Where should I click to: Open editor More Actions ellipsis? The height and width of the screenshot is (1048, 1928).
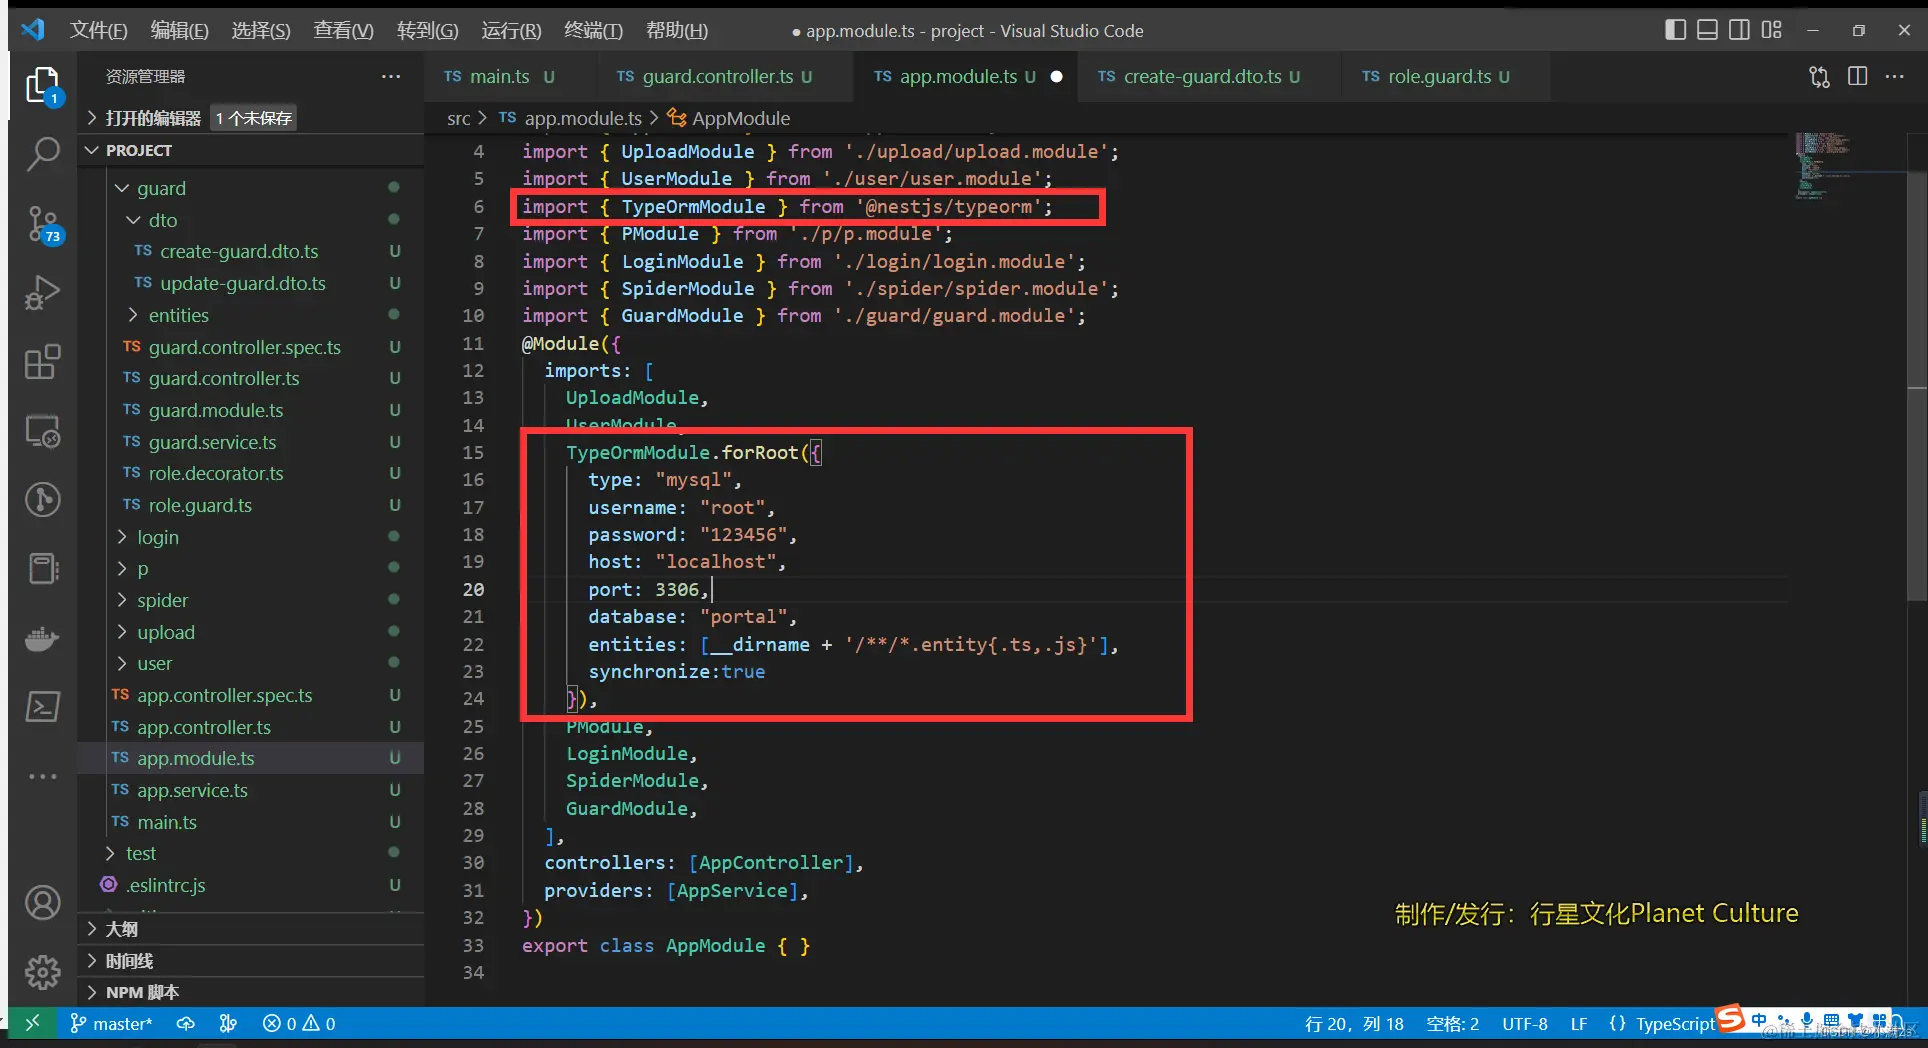(x=1895, y=77)
